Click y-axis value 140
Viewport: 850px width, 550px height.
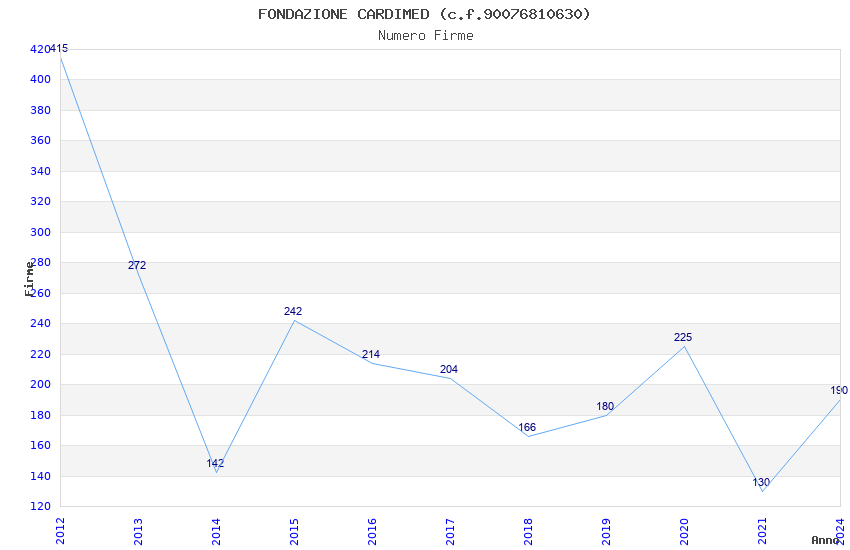[x=40, y=476]
